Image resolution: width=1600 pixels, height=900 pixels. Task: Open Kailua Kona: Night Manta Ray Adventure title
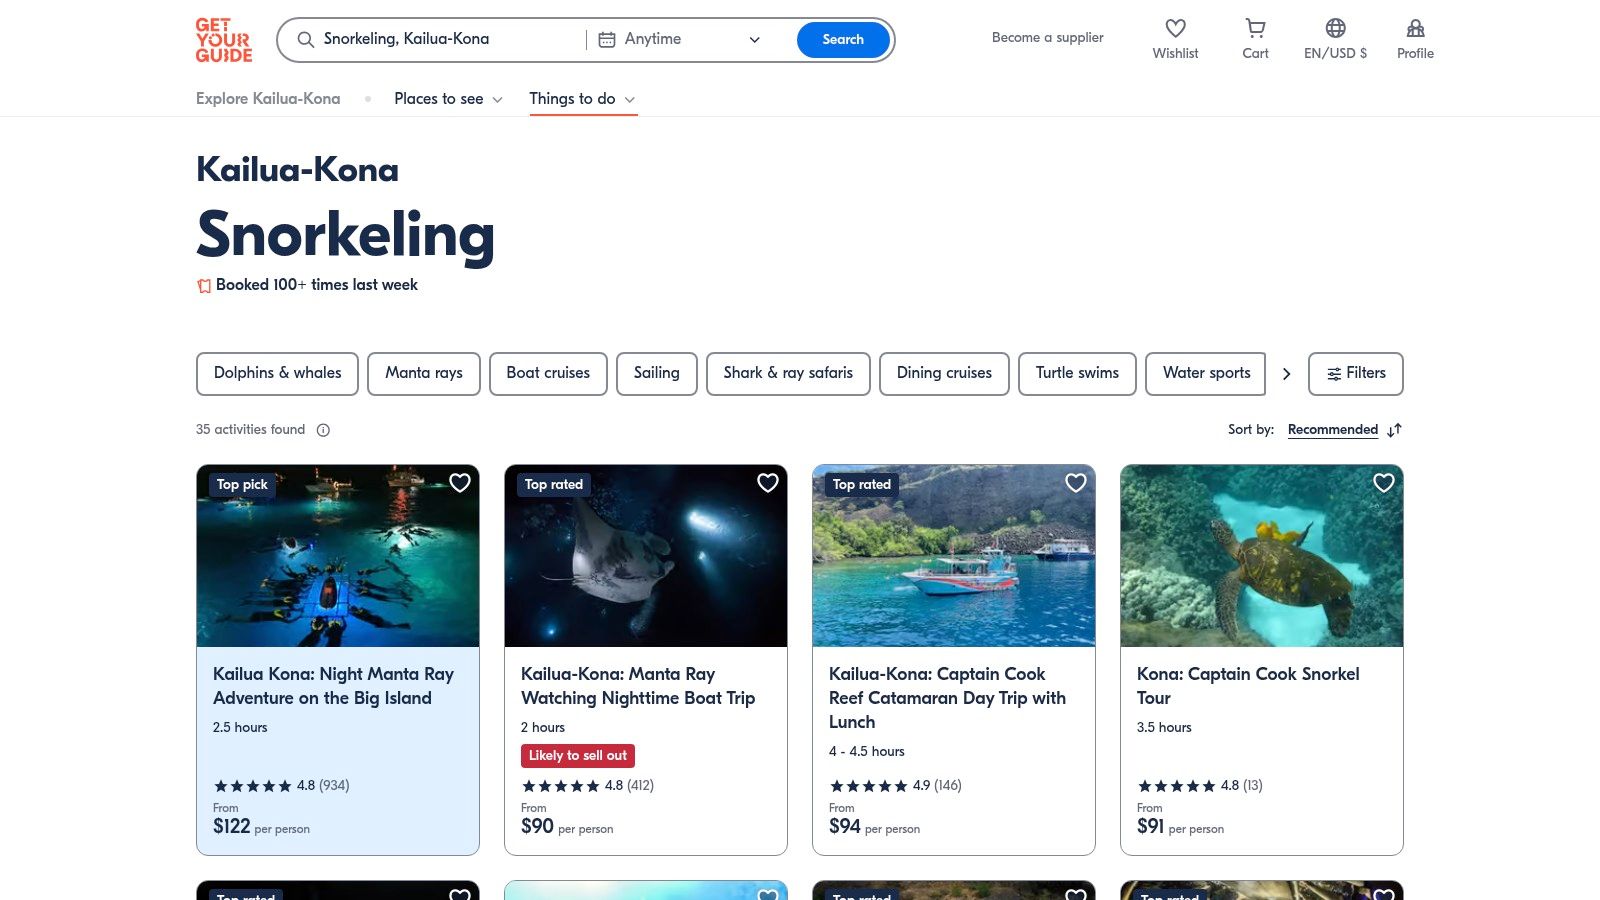pos(333,686)
